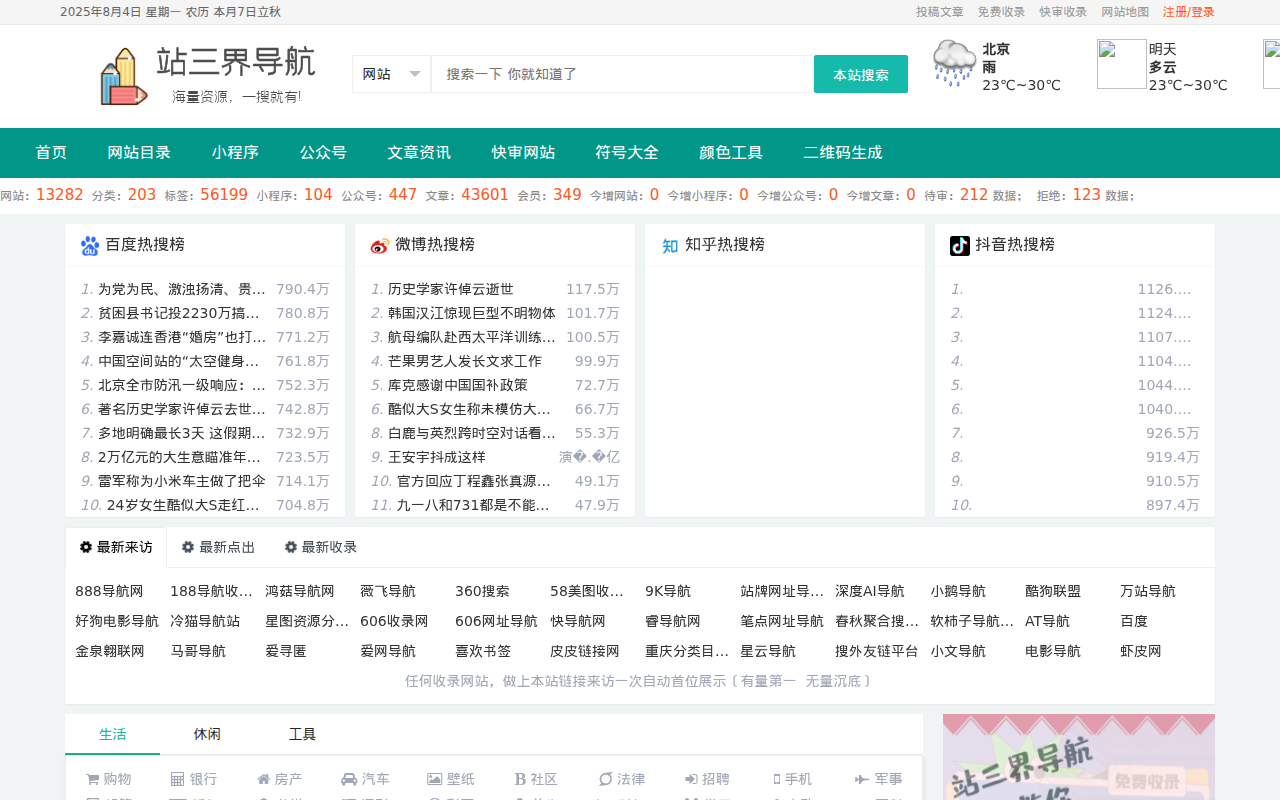Open the 网站 search type dropdown
Image resolution: width=1280 pixels, height=800 pixels.
(x=392, y=74)
